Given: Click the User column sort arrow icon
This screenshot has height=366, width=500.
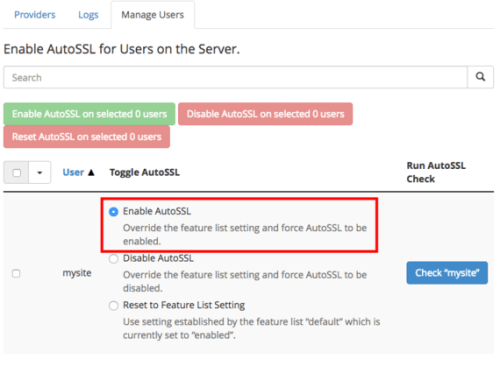Looking at the screenshot, I should [x=91, y=172].
